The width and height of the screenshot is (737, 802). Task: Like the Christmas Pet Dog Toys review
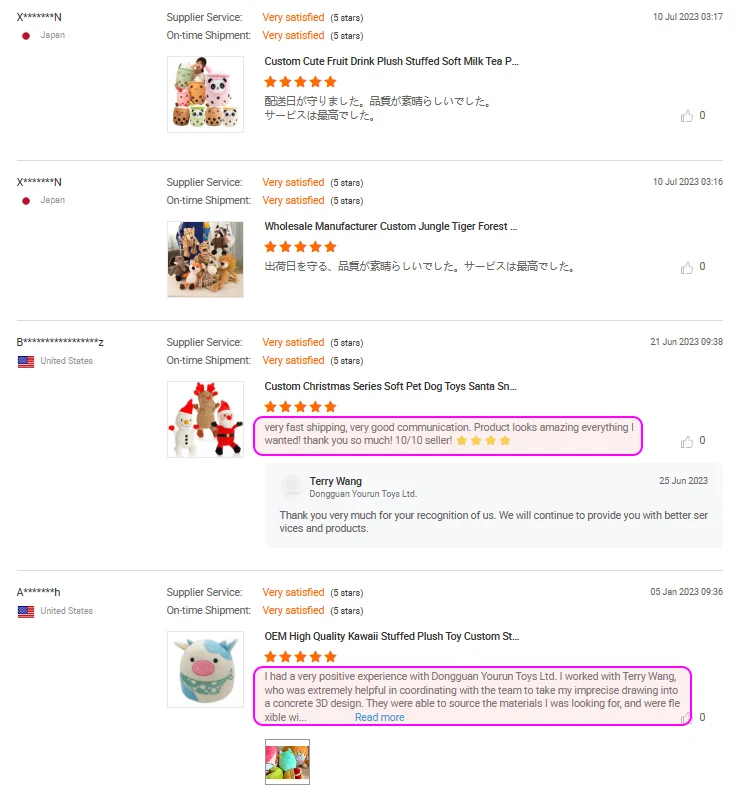686,441
